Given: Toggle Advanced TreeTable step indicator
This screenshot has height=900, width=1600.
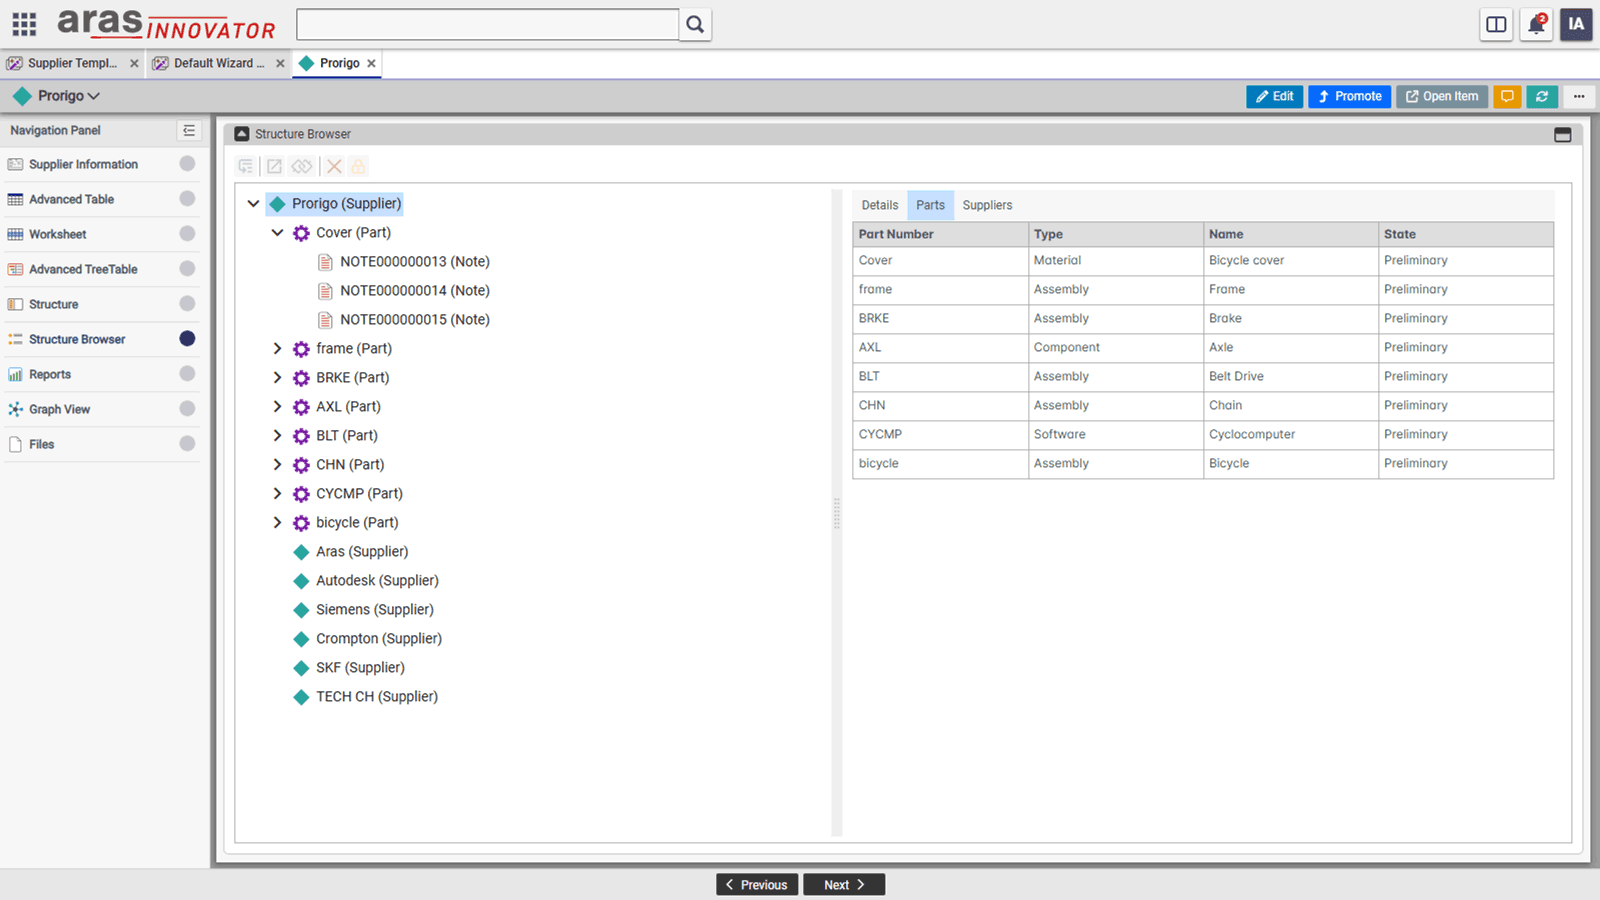Looking at the screenshot, I should pos(187,269).
